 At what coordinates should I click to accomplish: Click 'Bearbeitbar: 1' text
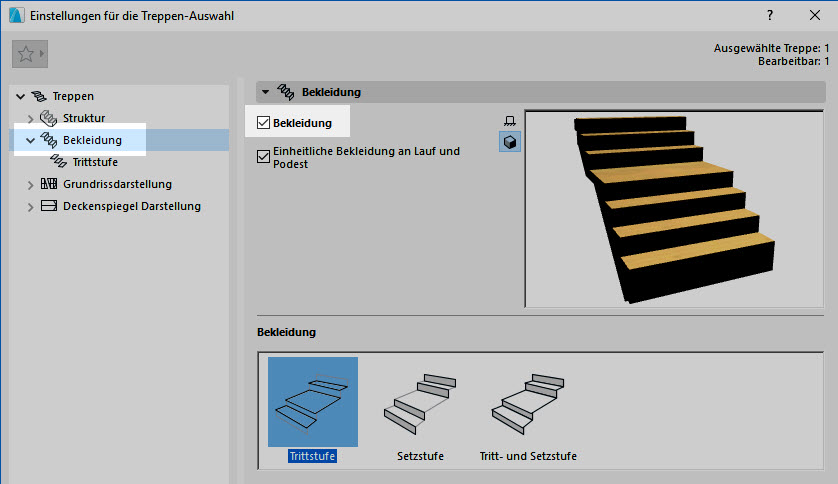(794, 61)
